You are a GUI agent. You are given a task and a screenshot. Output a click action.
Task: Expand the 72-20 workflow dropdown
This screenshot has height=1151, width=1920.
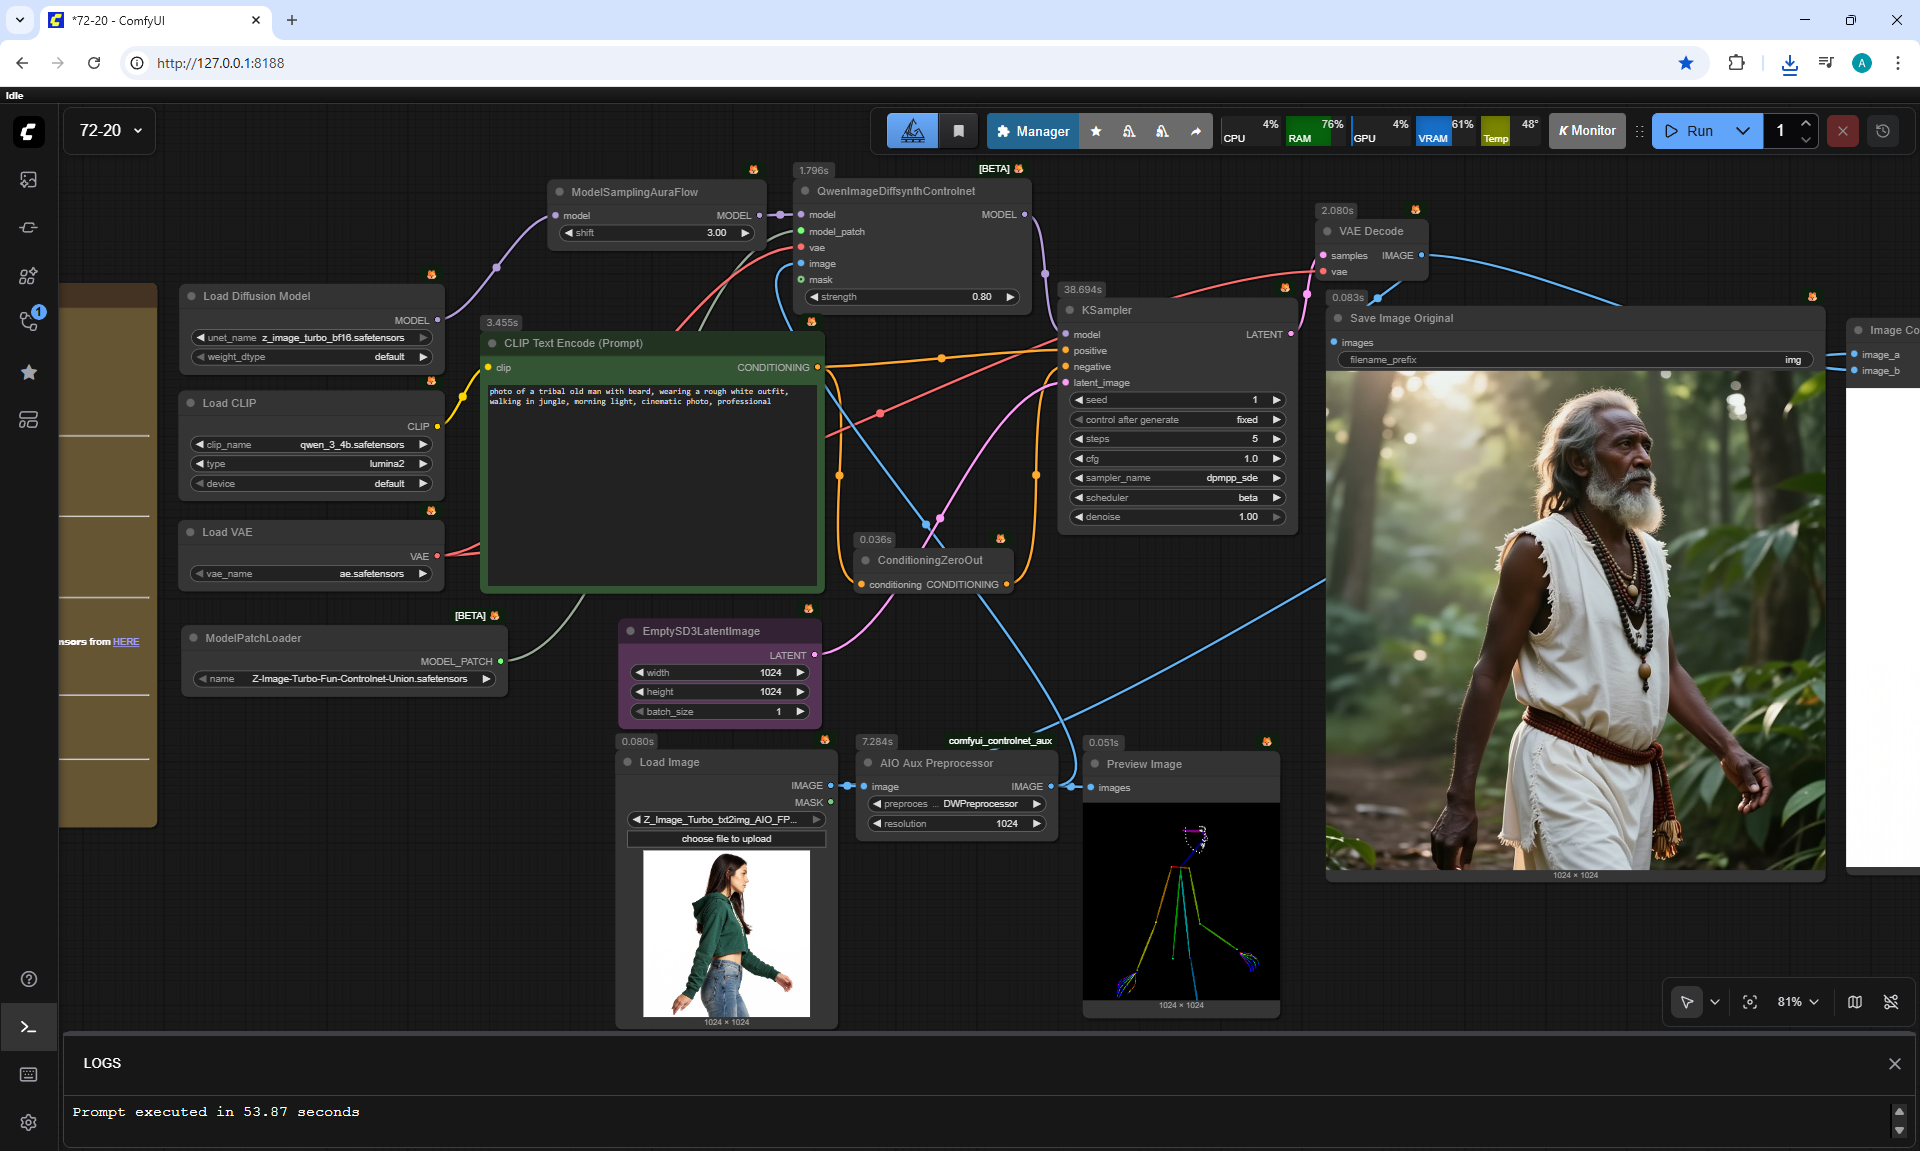[x=110, y=131]
